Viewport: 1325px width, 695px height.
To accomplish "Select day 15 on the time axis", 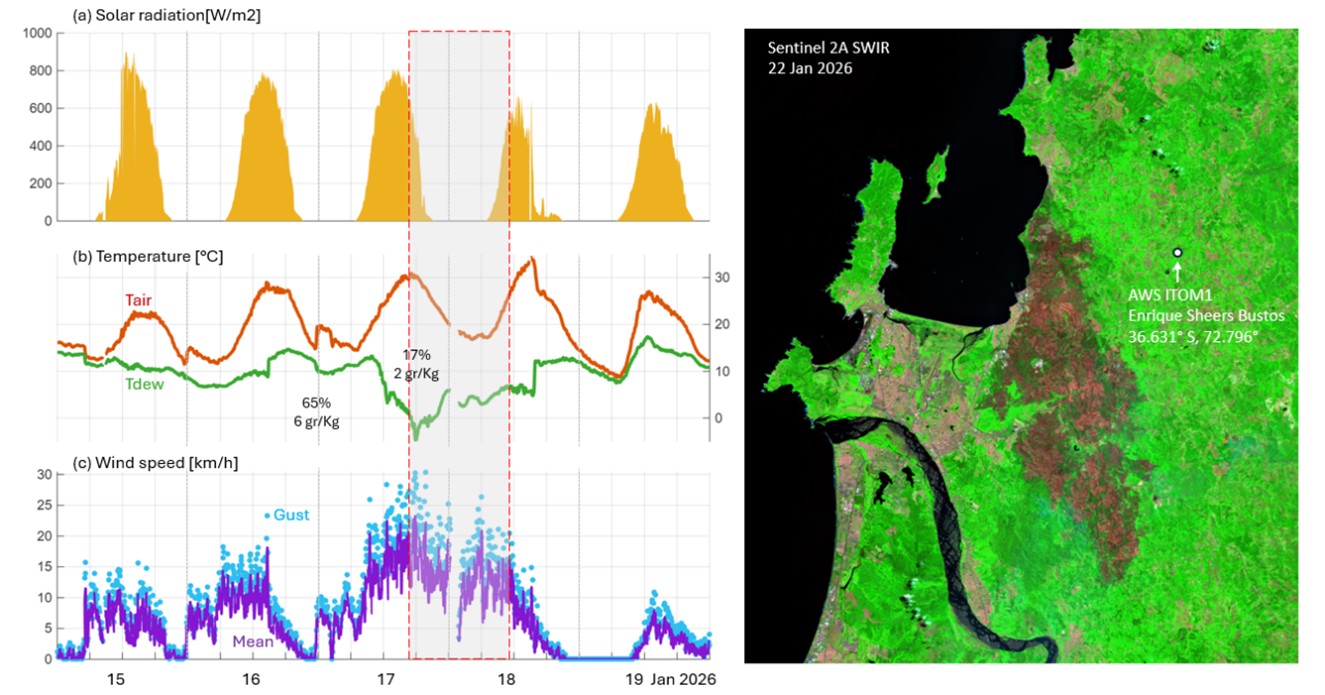I will click(115, 680).
